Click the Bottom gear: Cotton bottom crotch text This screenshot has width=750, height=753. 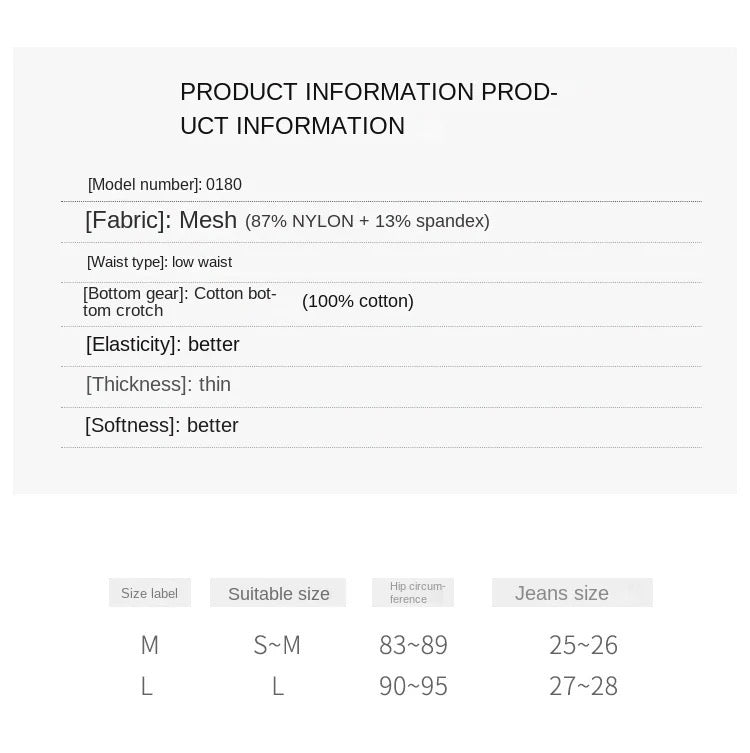180,302
